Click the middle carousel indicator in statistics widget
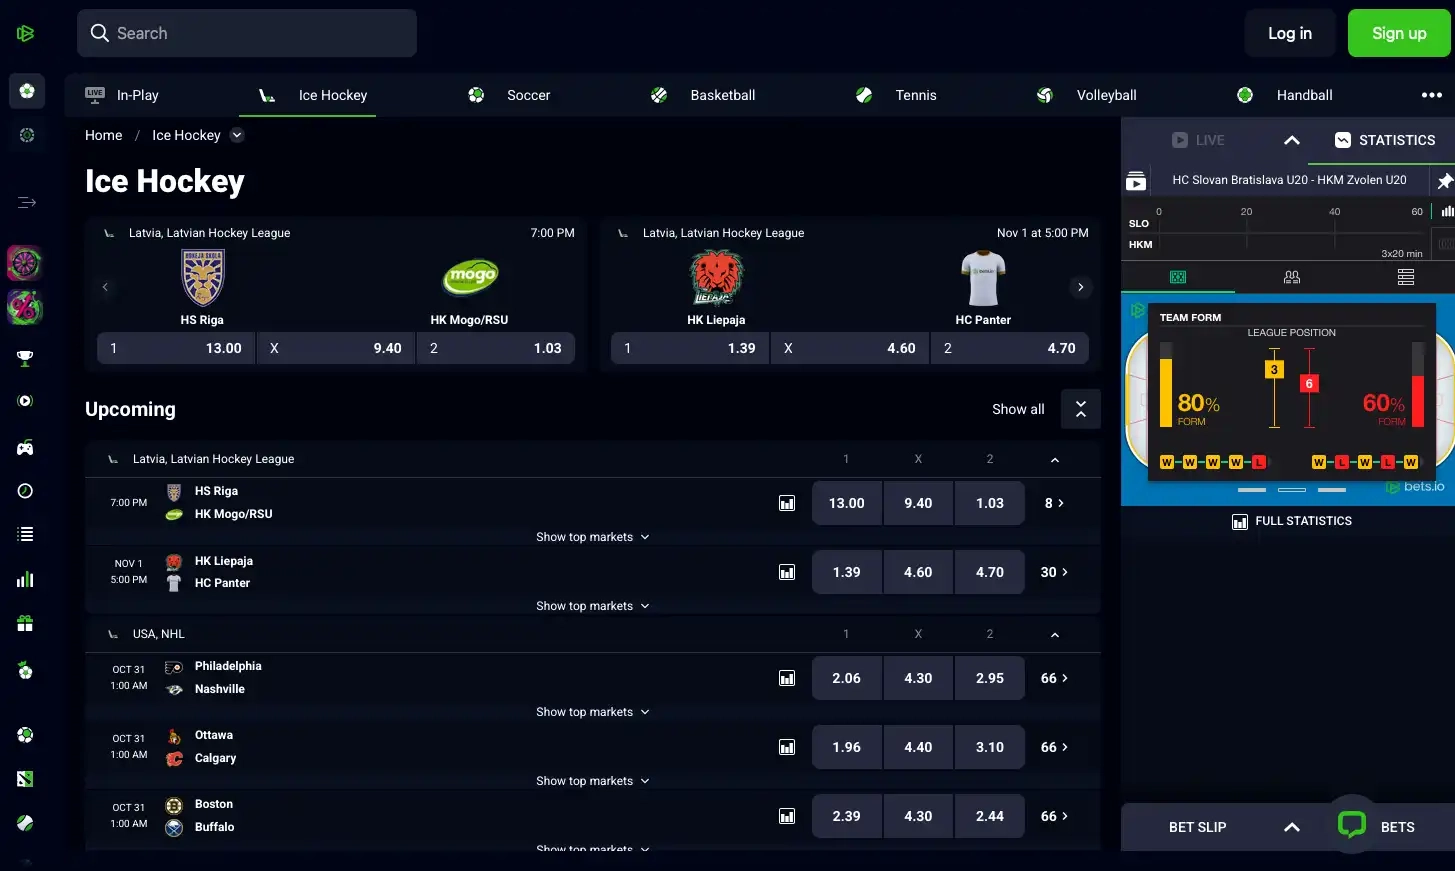Screen dimensions: 1455x871 point(1291,490)
